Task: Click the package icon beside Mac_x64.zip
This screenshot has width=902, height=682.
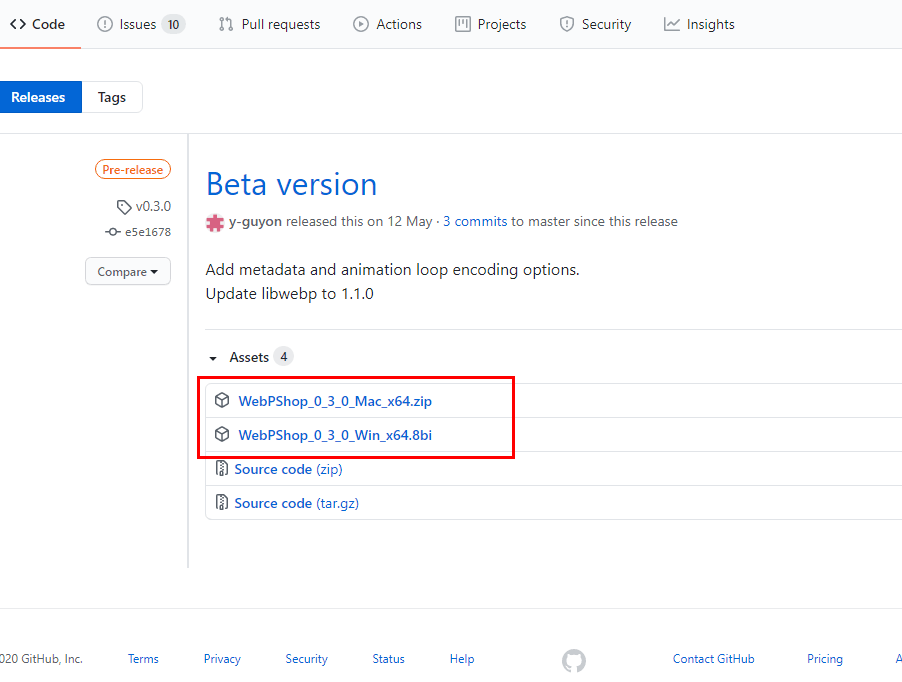Action: [222, 400]
